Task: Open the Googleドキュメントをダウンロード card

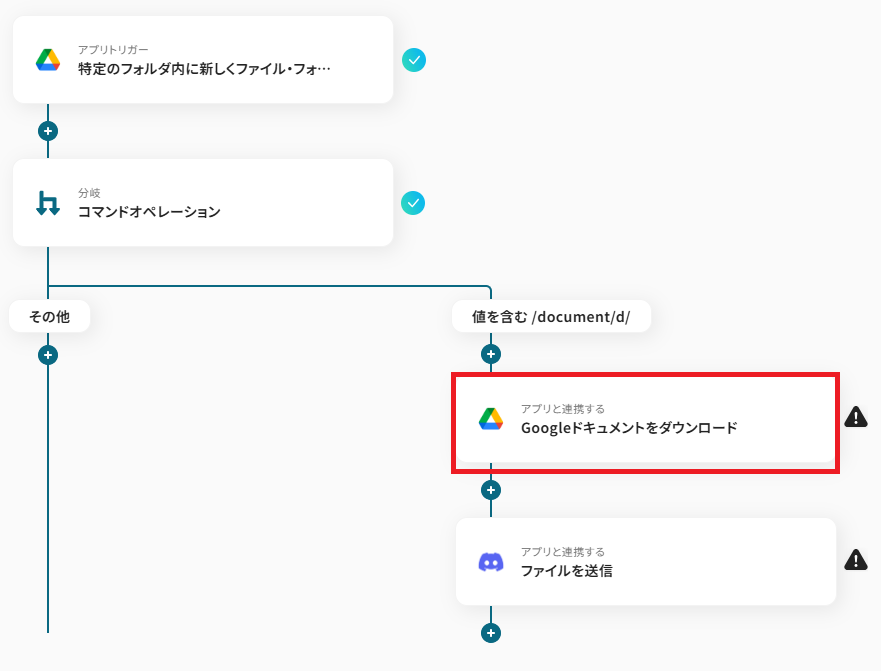Action: pos(644,428)
